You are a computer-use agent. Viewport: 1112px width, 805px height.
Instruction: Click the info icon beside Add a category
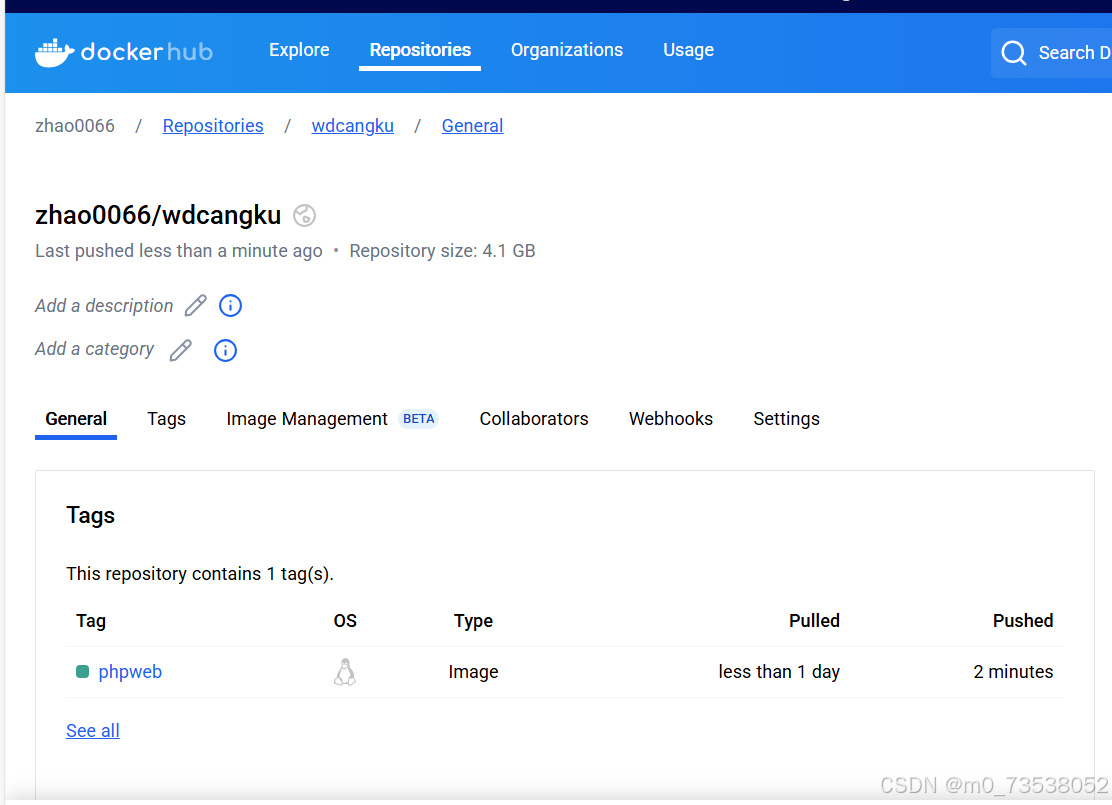(x=225, y=350)
